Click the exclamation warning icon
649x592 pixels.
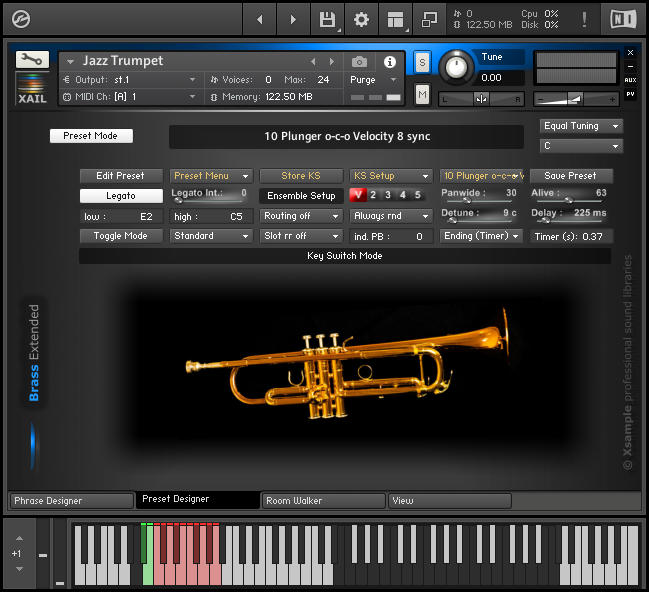[x=584, y=19]
